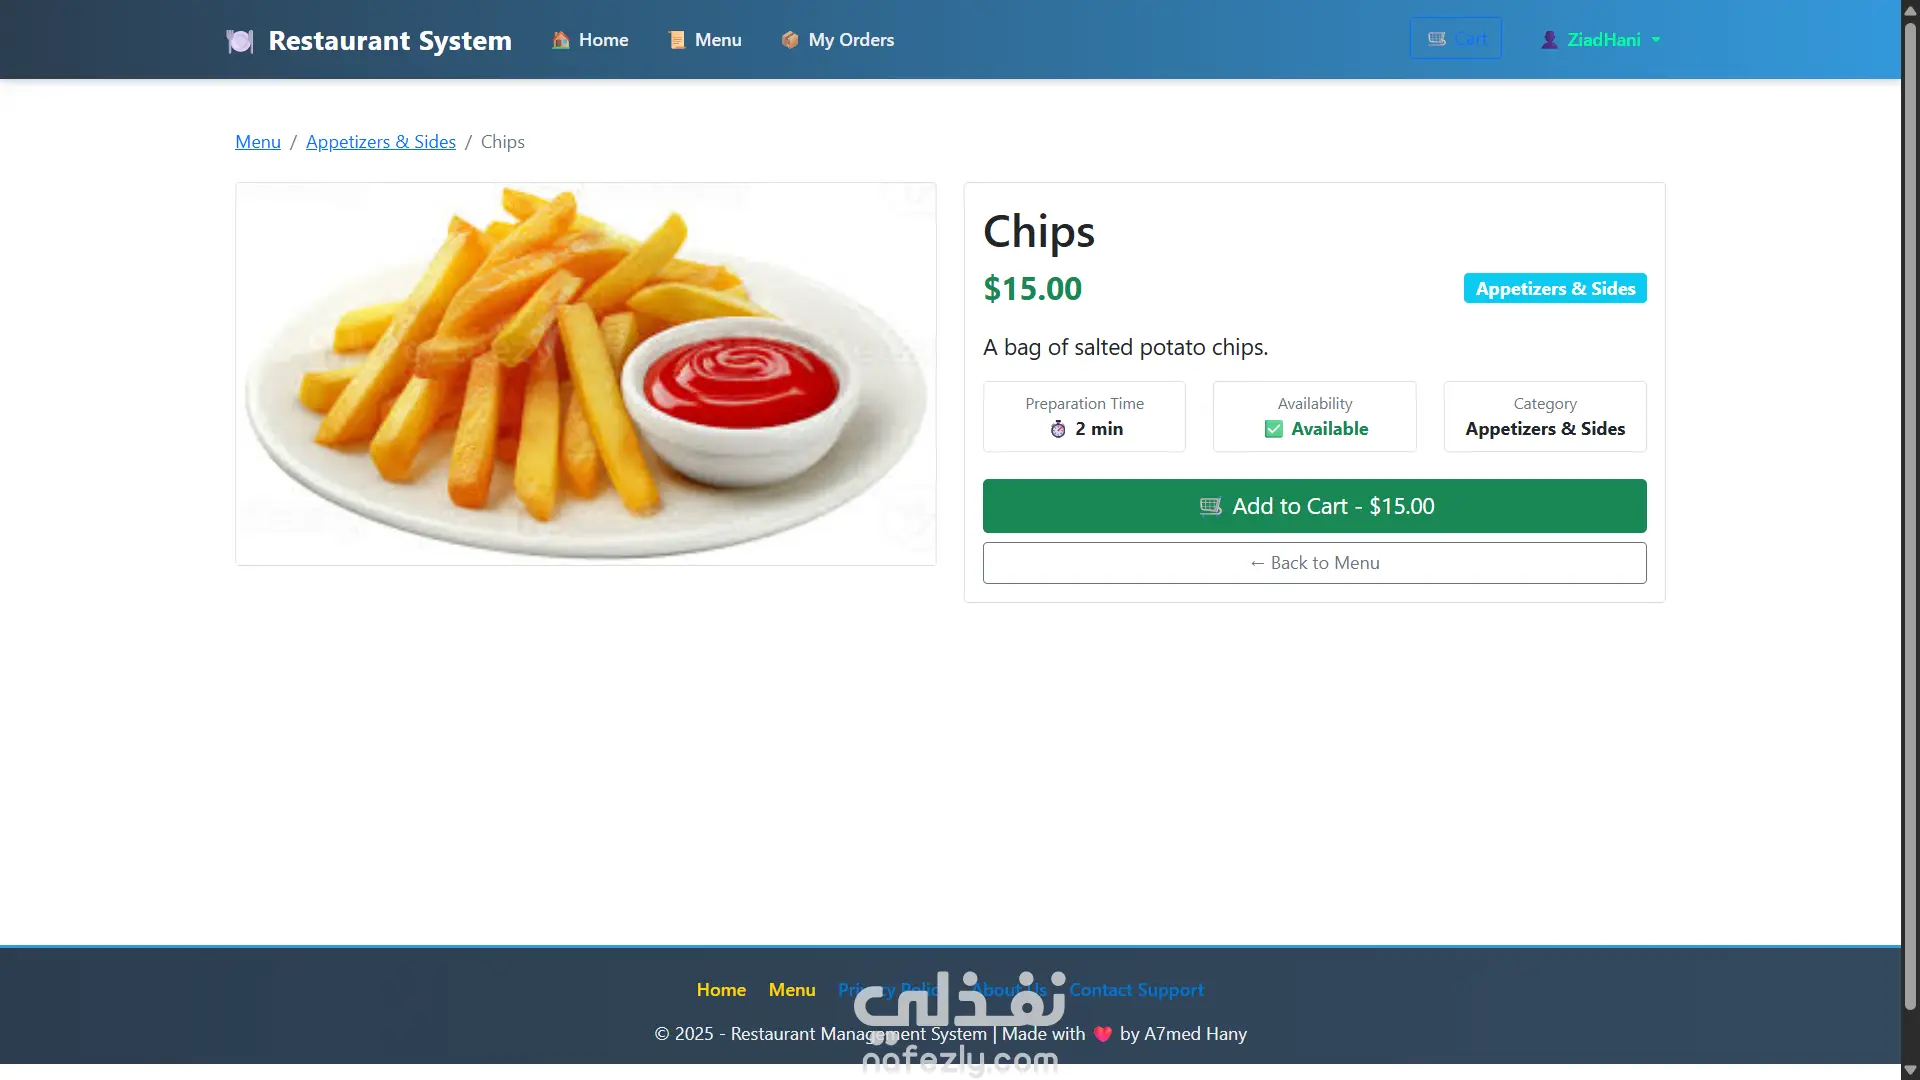Click the Back to Menu button
Viewport: 1920px width, 1080px height.
[x=1314, y=563]
